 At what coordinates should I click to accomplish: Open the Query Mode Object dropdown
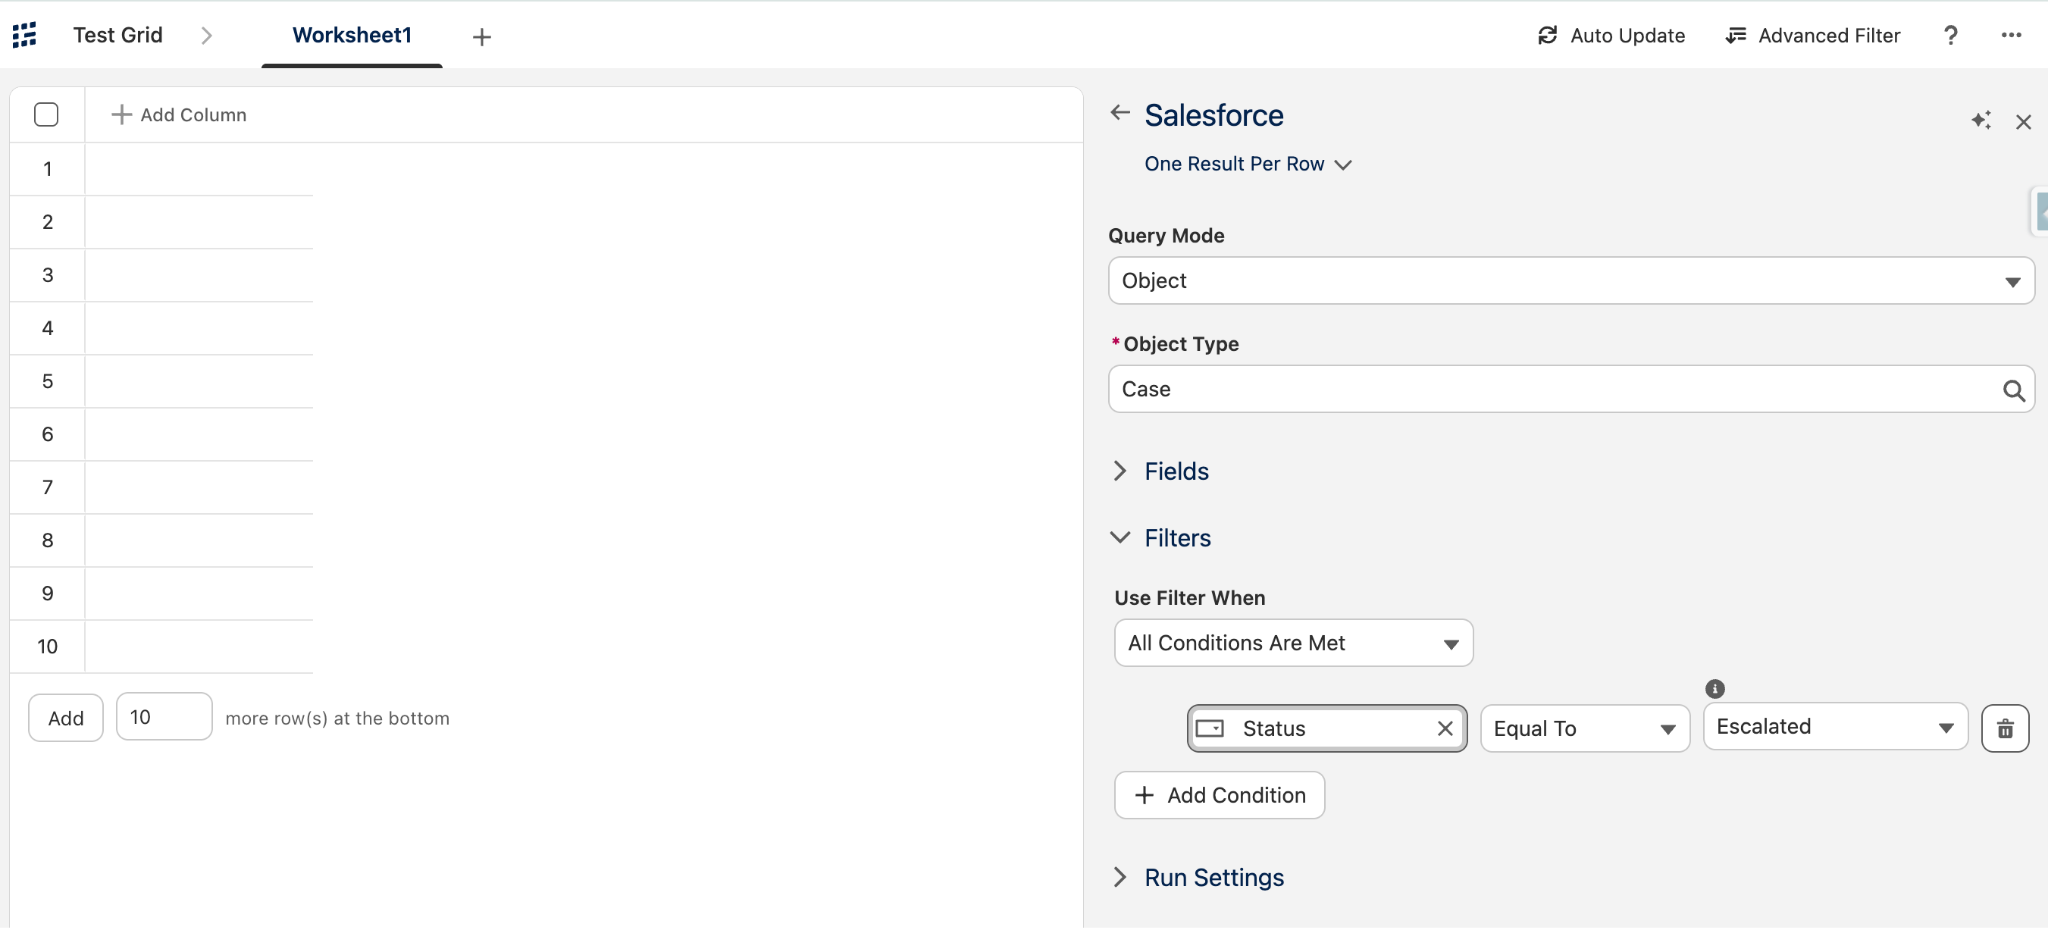[x=1571, y=281]
